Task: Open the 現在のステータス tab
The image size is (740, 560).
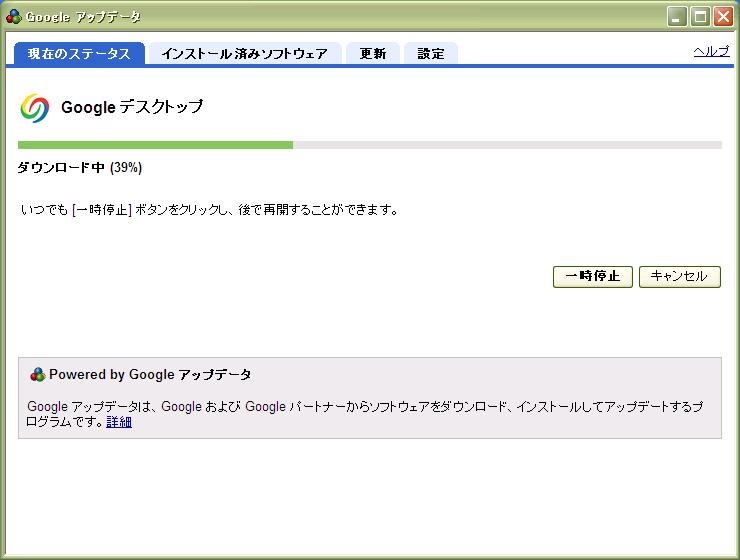Action: click(x=79, y=53)
